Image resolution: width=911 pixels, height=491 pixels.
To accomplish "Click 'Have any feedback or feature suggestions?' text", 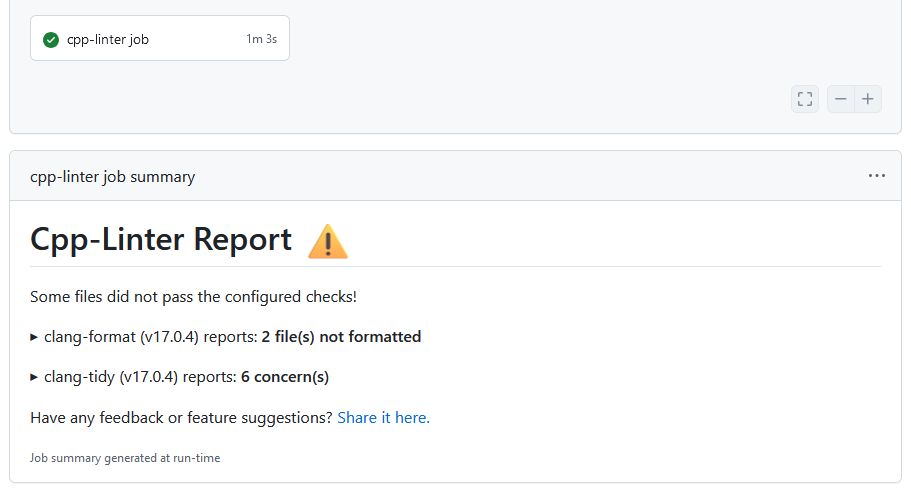I will click(x=181, y=418).
